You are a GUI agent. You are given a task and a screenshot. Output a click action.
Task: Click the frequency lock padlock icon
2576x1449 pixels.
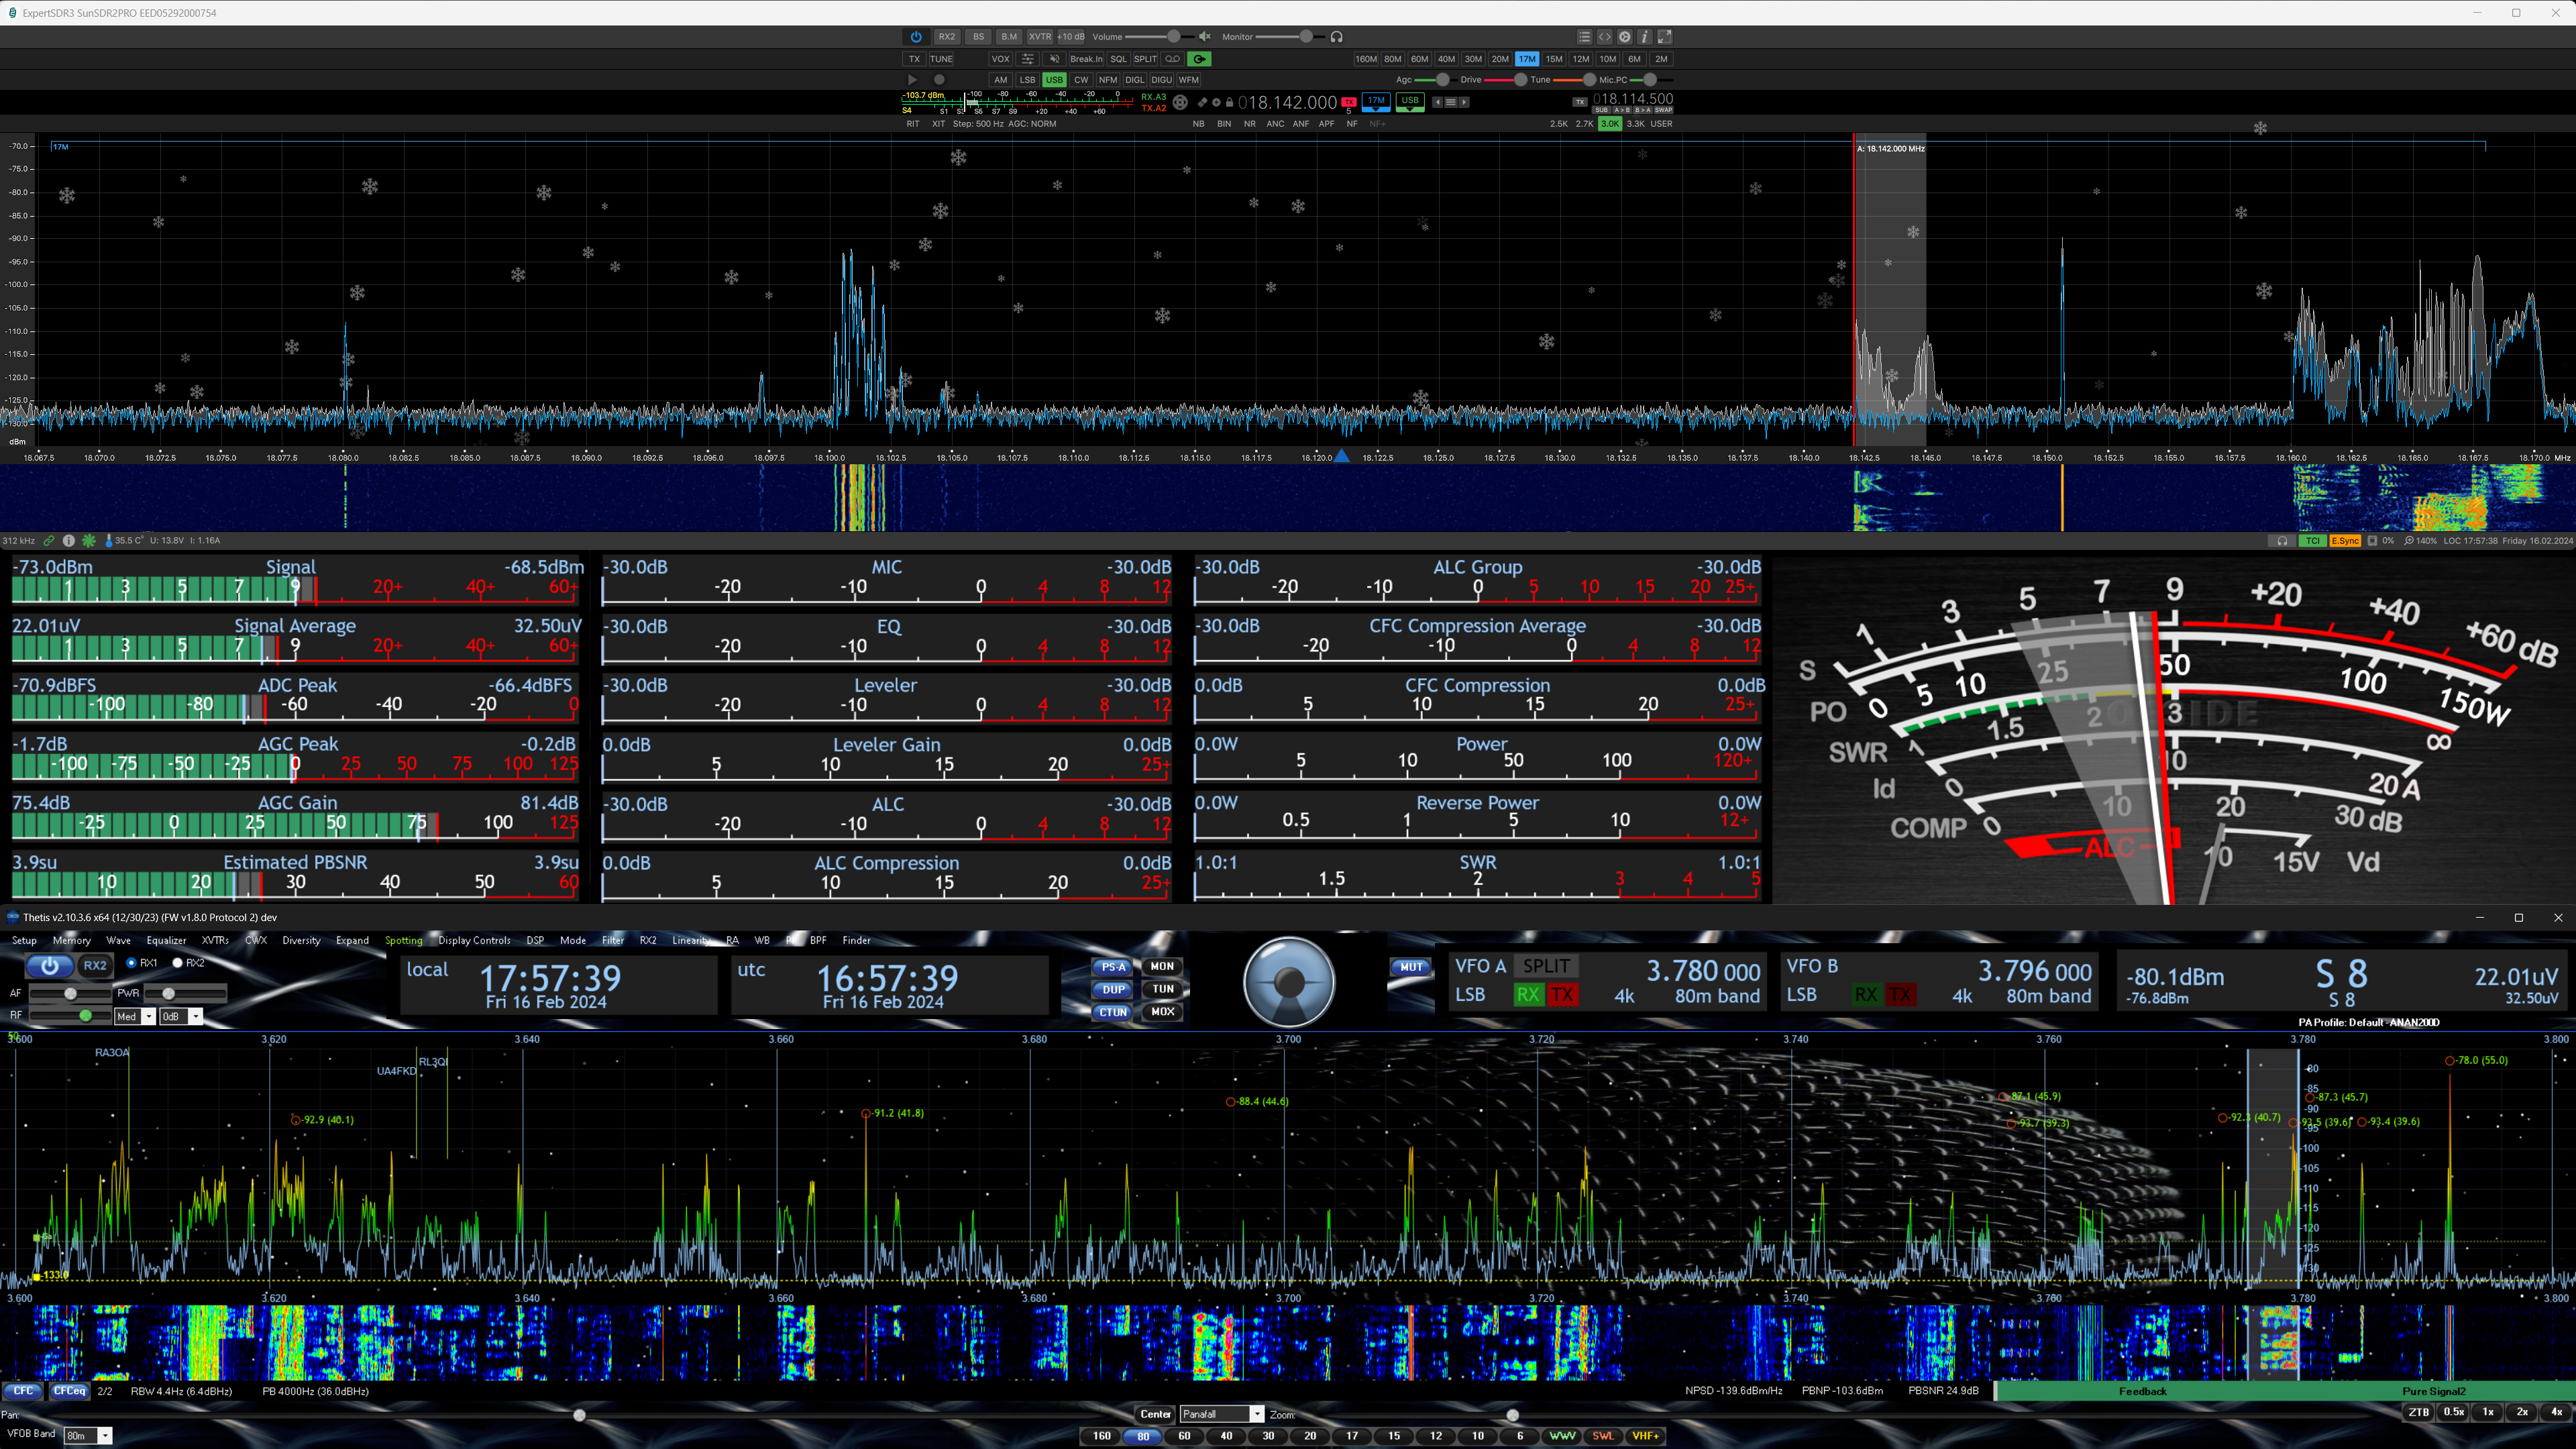1229,102
